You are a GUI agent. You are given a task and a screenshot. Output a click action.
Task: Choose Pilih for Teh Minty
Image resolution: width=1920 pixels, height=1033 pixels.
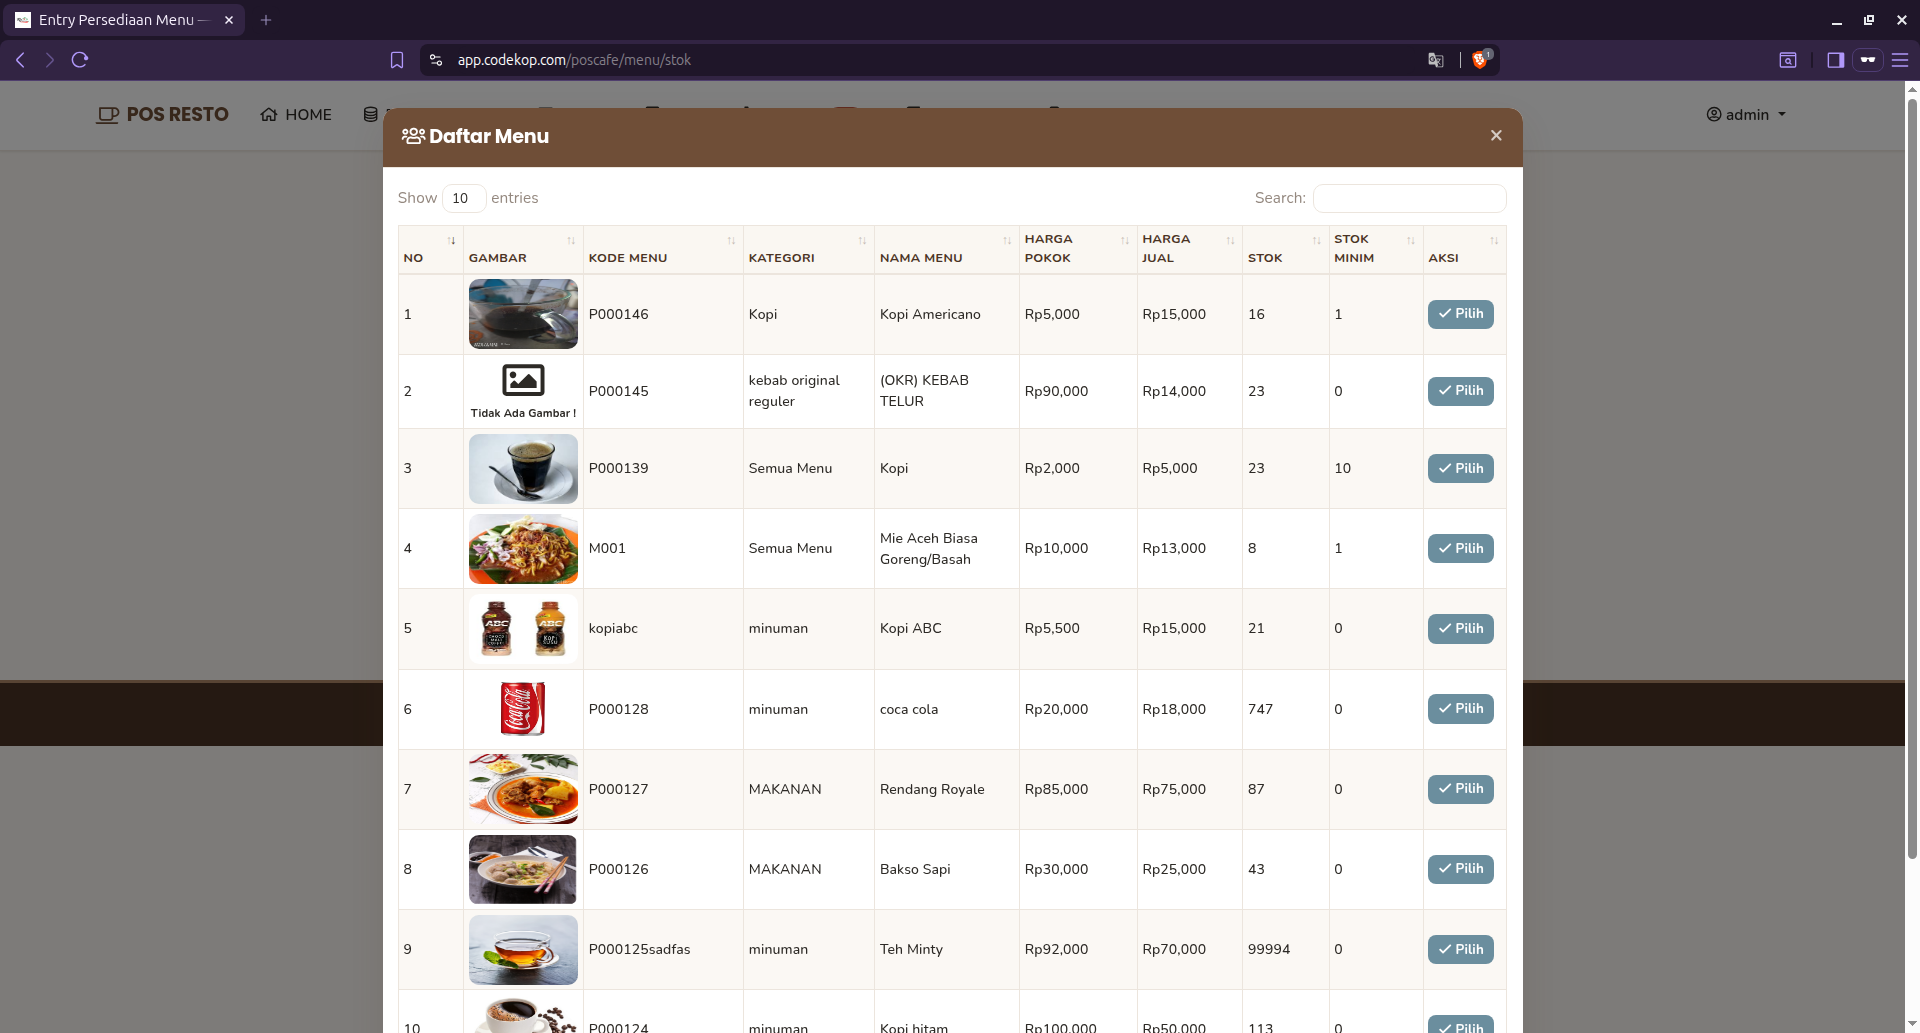[1460, 949]
